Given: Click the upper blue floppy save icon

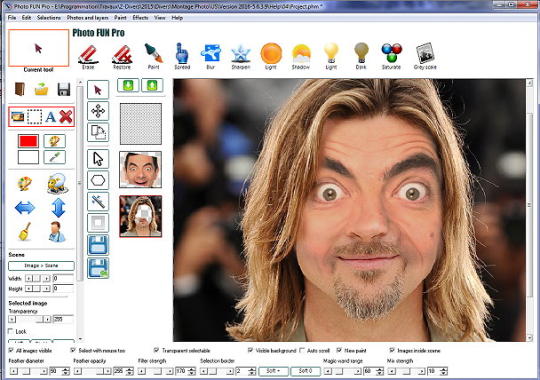Looking at the screenshot, I should point(98,245).
